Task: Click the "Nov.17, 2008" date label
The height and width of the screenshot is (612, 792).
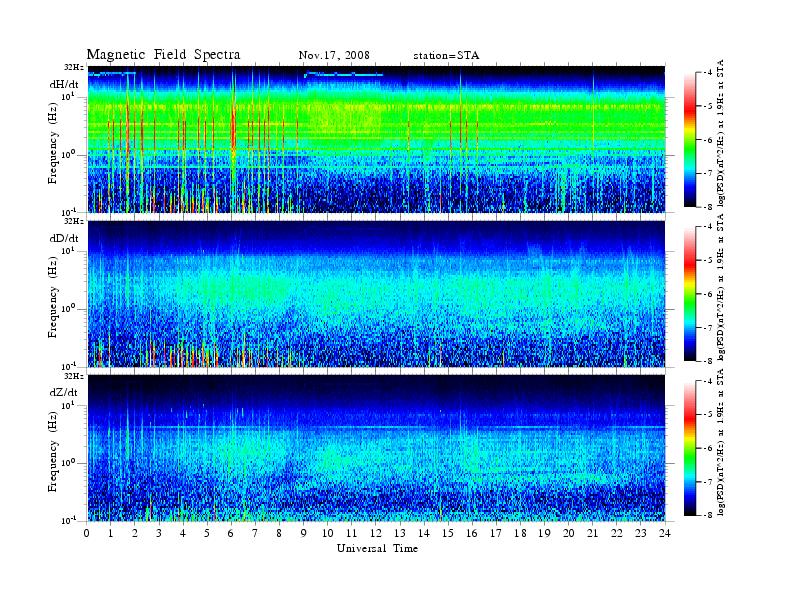Action: [x=334, y=56]
